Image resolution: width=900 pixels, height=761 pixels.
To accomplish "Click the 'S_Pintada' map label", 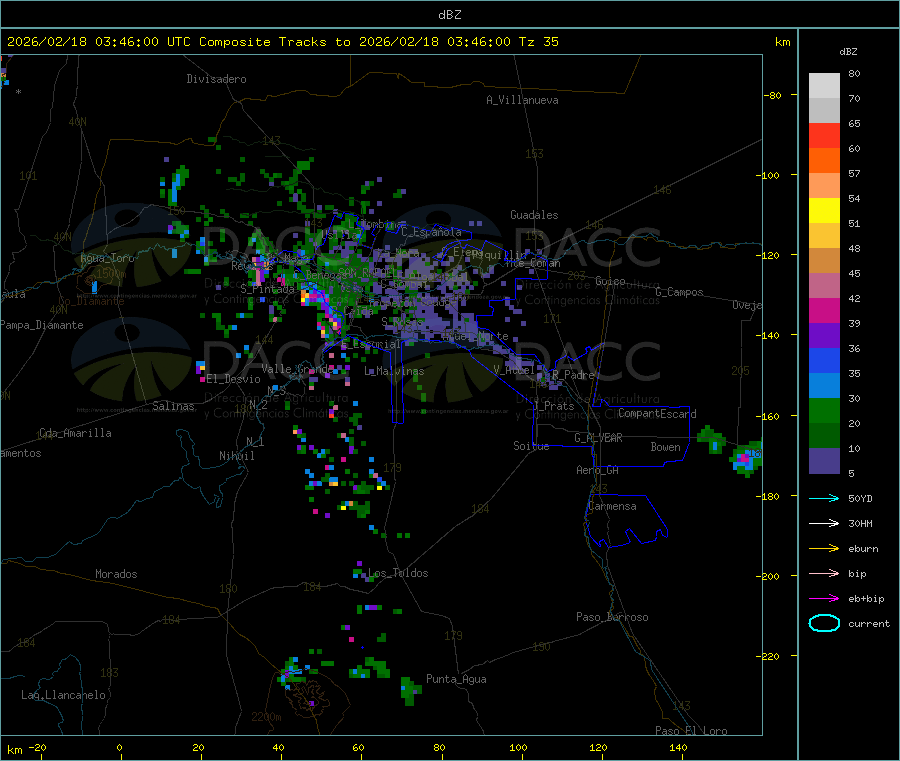I will pyautogui.click(x=267, y=289).
